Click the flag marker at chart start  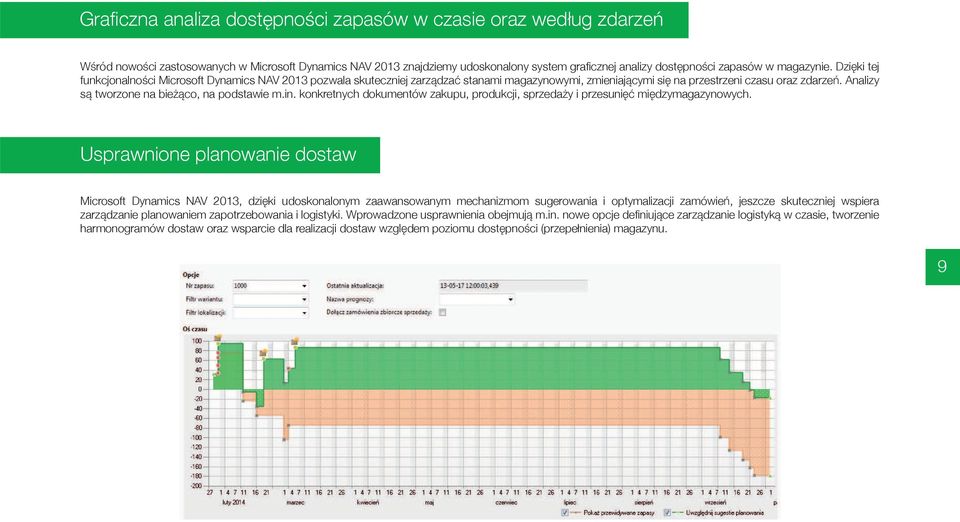217,338
